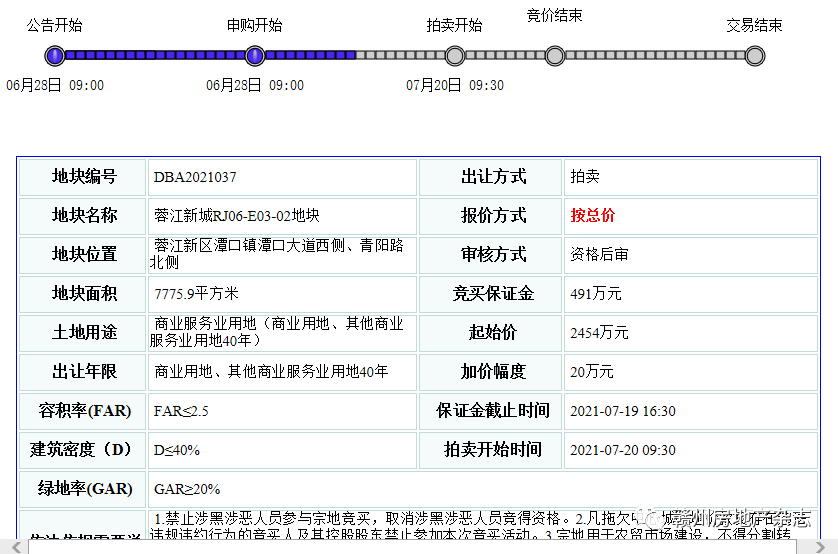Click the 商业服务业用地 land use cell
The height and width of the screenshot is (554, 838).
point(282,332)
